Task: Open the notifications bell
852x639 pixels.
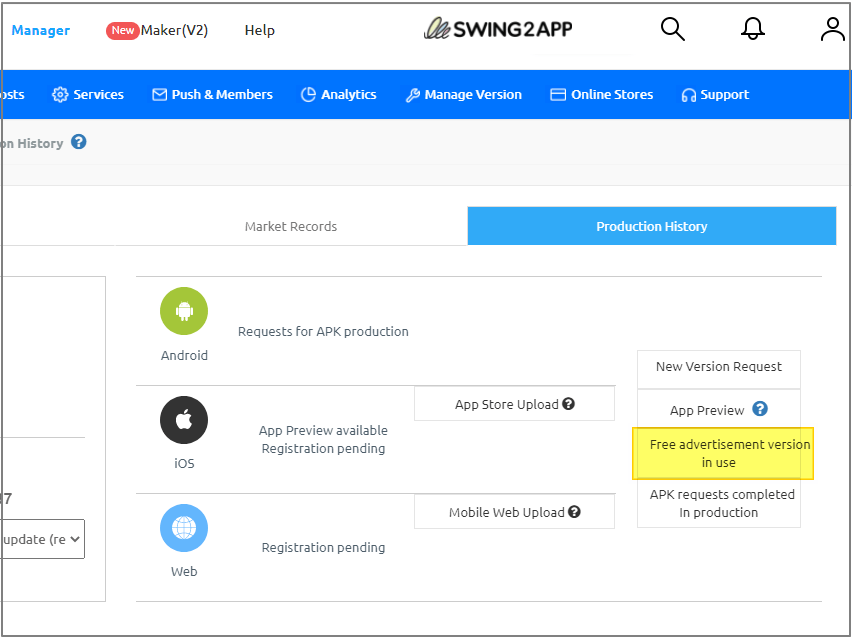Action: pos(752,29)
